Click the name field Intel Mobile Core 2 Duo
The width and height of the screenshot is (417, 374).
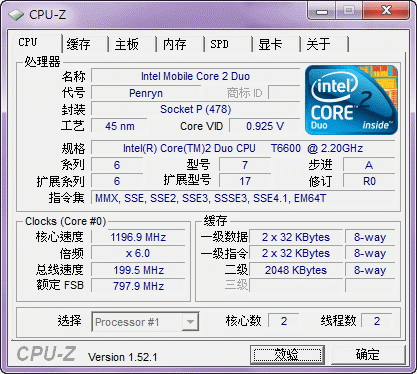195,76
